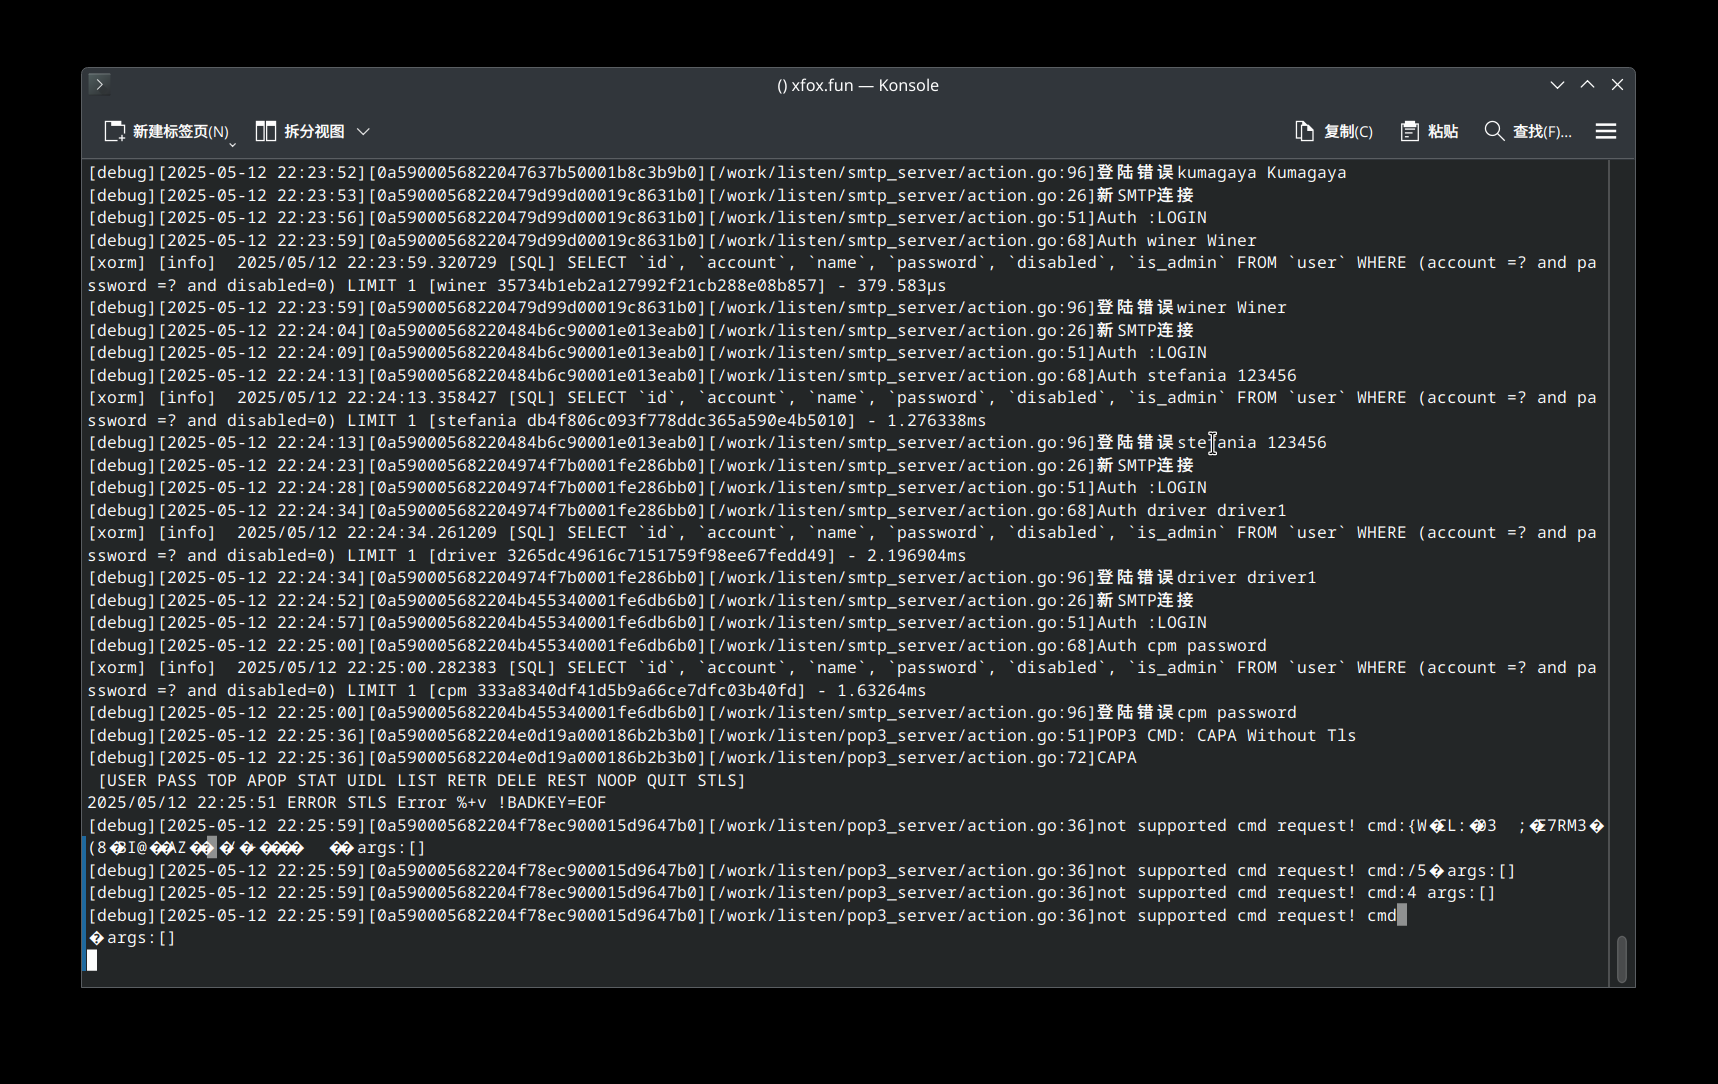Close the Konsole window

coord(1617,85)
